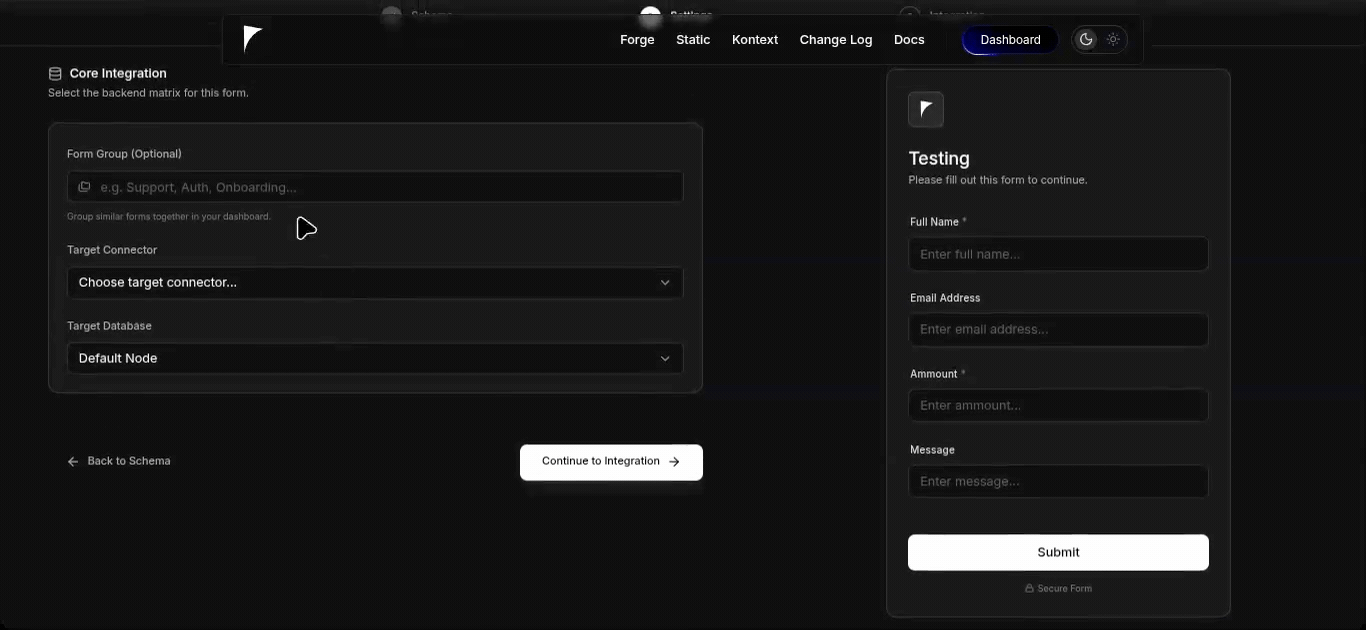Expand the Target Connector dropdown
The width and height of the screenshot is (1366, 630).
tap(375, 282)
